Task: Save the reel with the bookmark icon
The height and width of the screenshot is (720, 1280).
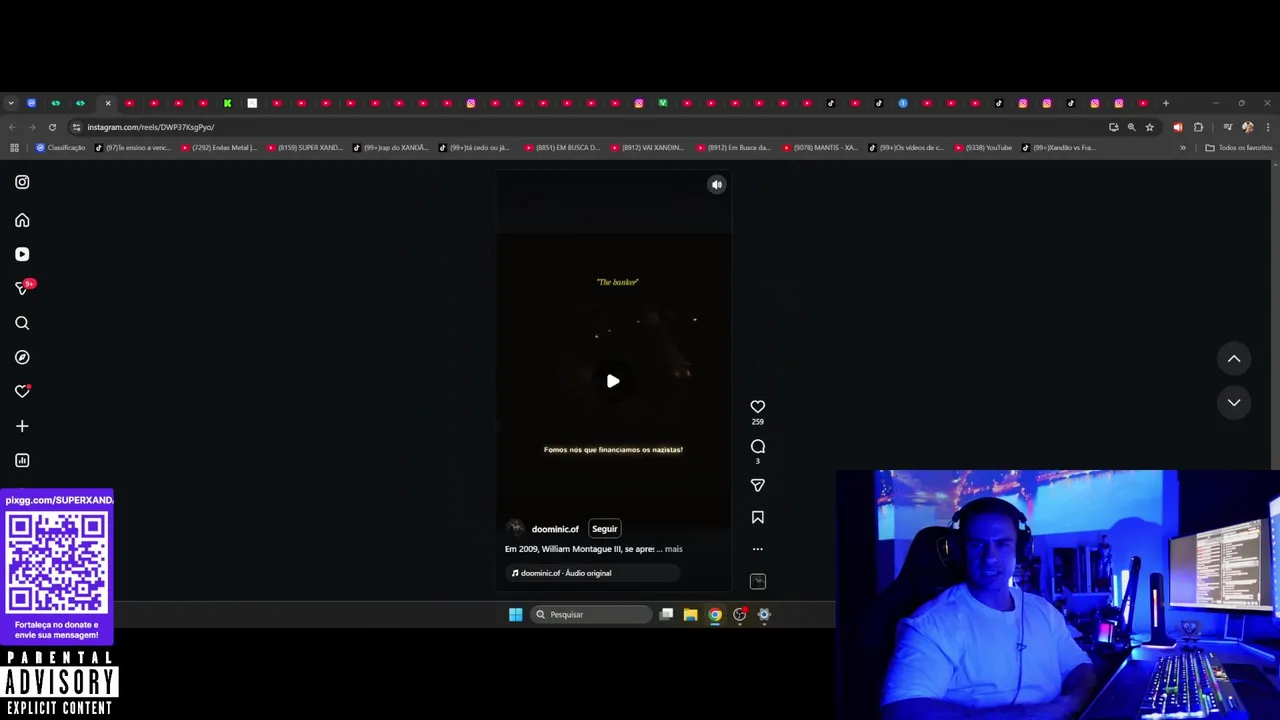Action: pos(757,517)
